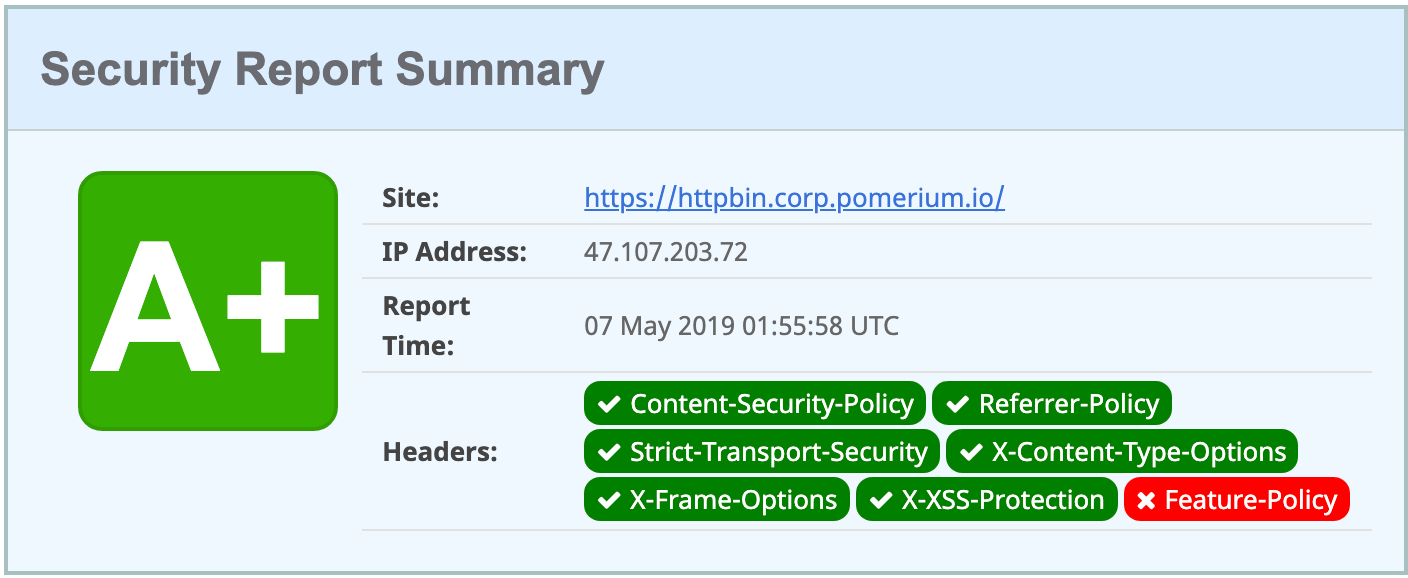Screen dimensions: 1408x578
Task: Toggle the X-XSS-Protection header badge
Action: click(x=986, y=499)
